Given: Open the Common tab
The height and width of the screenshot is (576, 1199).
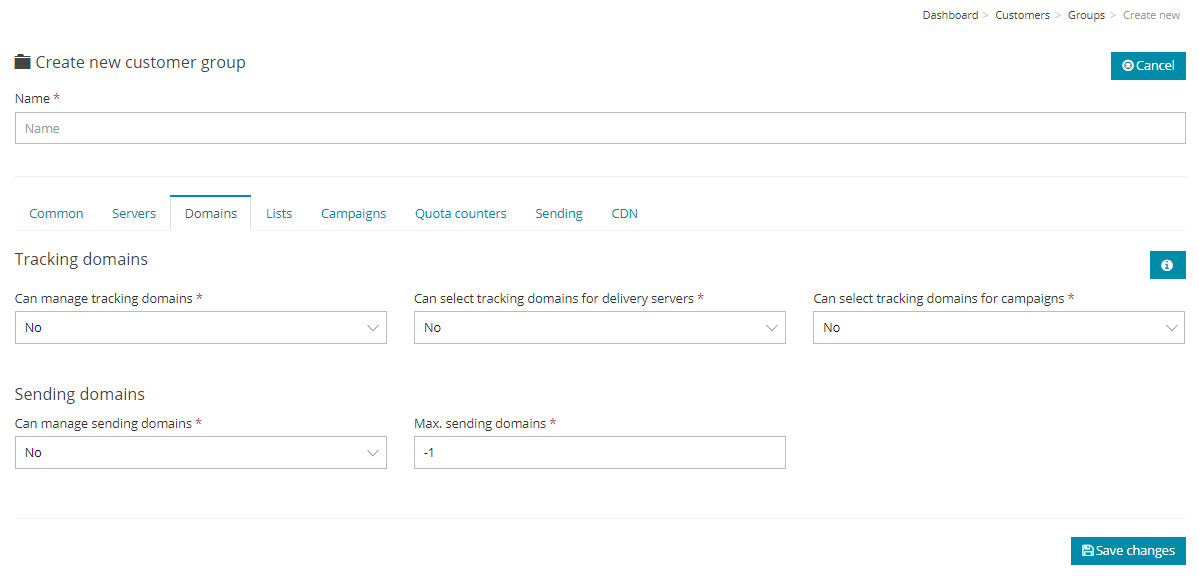Looking at the screenshot, I should pyautogui.click(x=56, y=214).
